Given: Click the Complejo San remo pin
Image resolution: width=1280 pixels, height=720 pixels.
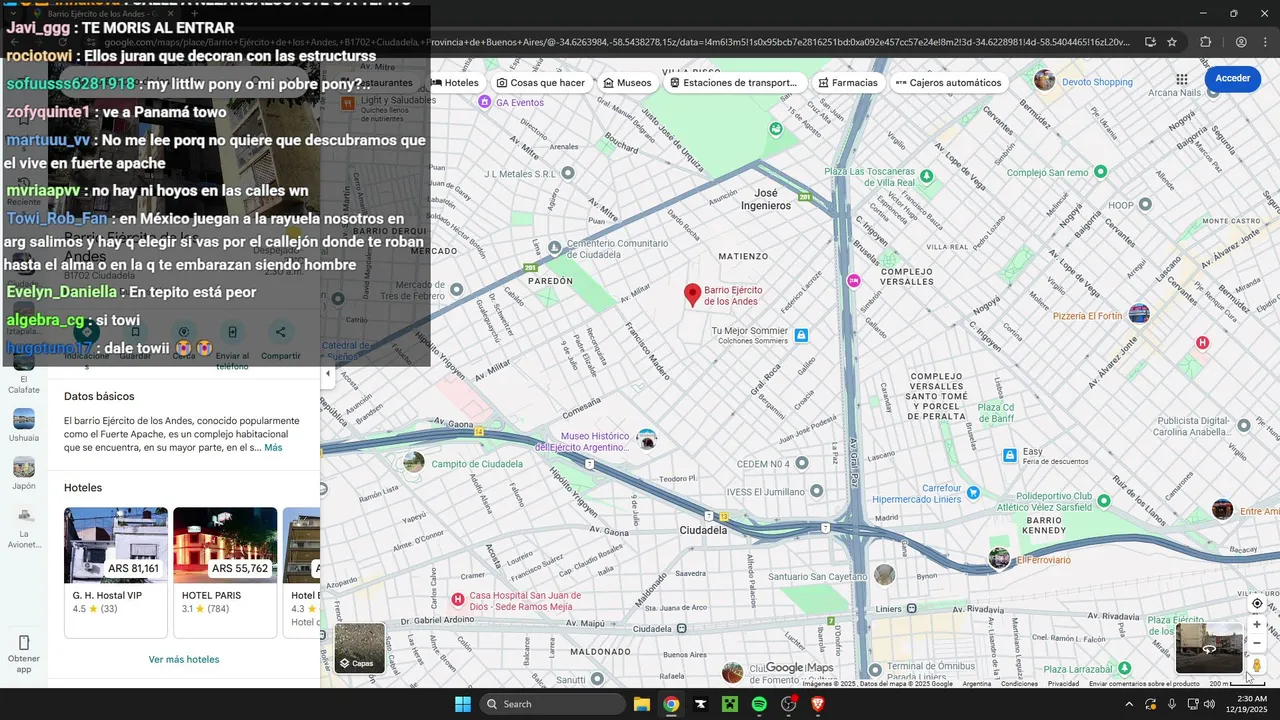Looking at the screenshot, I should point(1101,172).
